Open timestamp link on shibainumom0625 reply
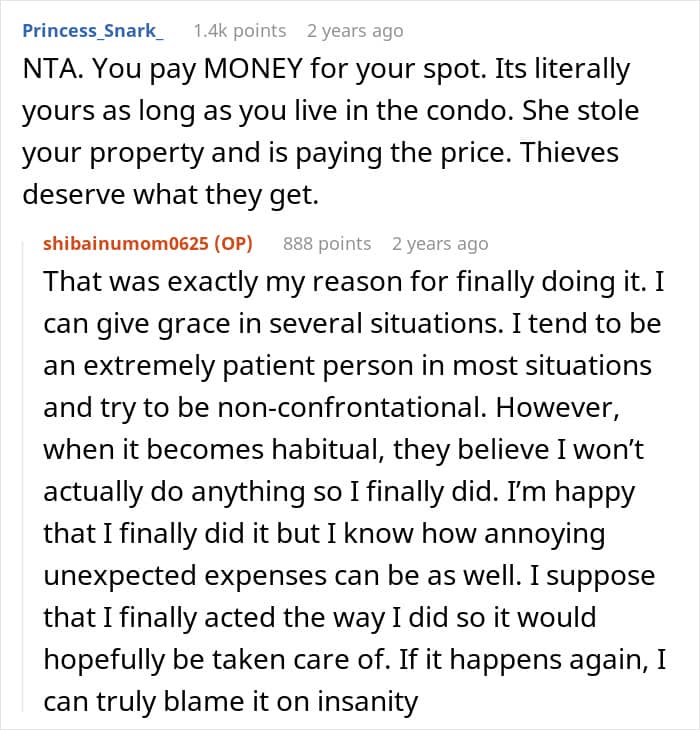This screenshot has width=700, height=730. 440,243
